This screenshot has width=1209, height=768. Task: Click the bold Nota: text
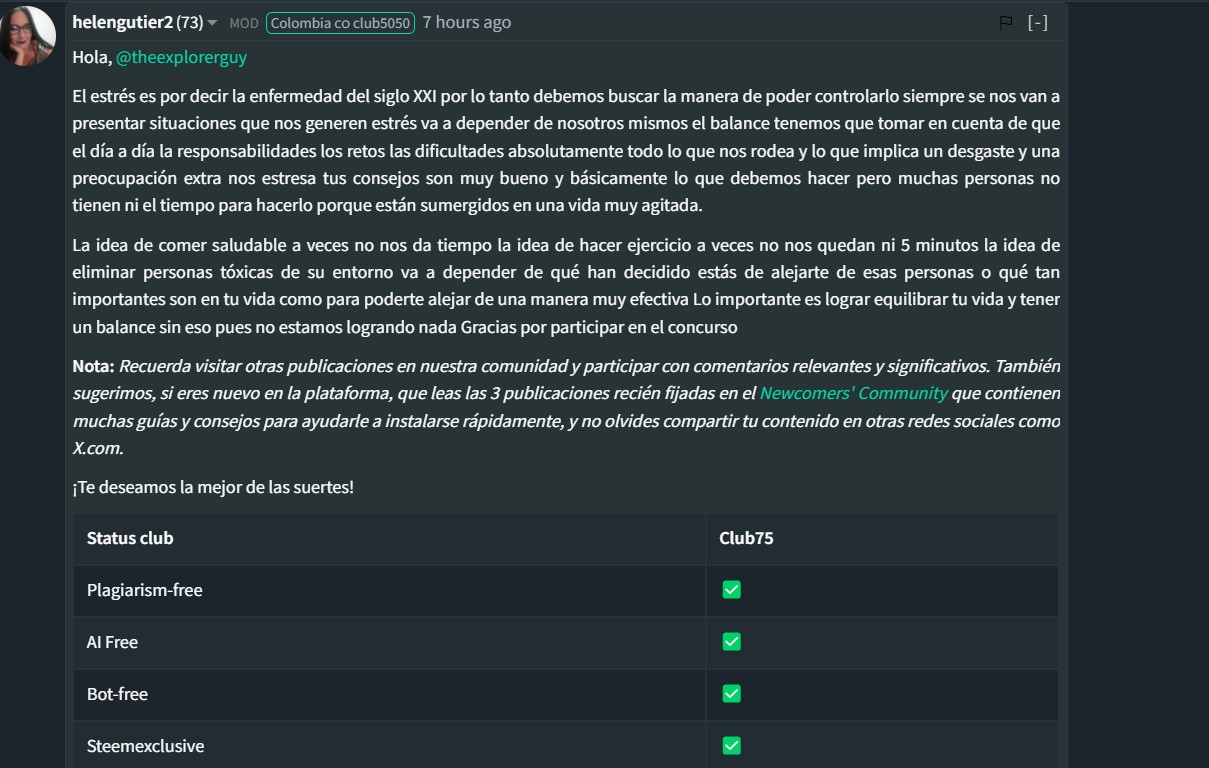(x=94, y=366)
